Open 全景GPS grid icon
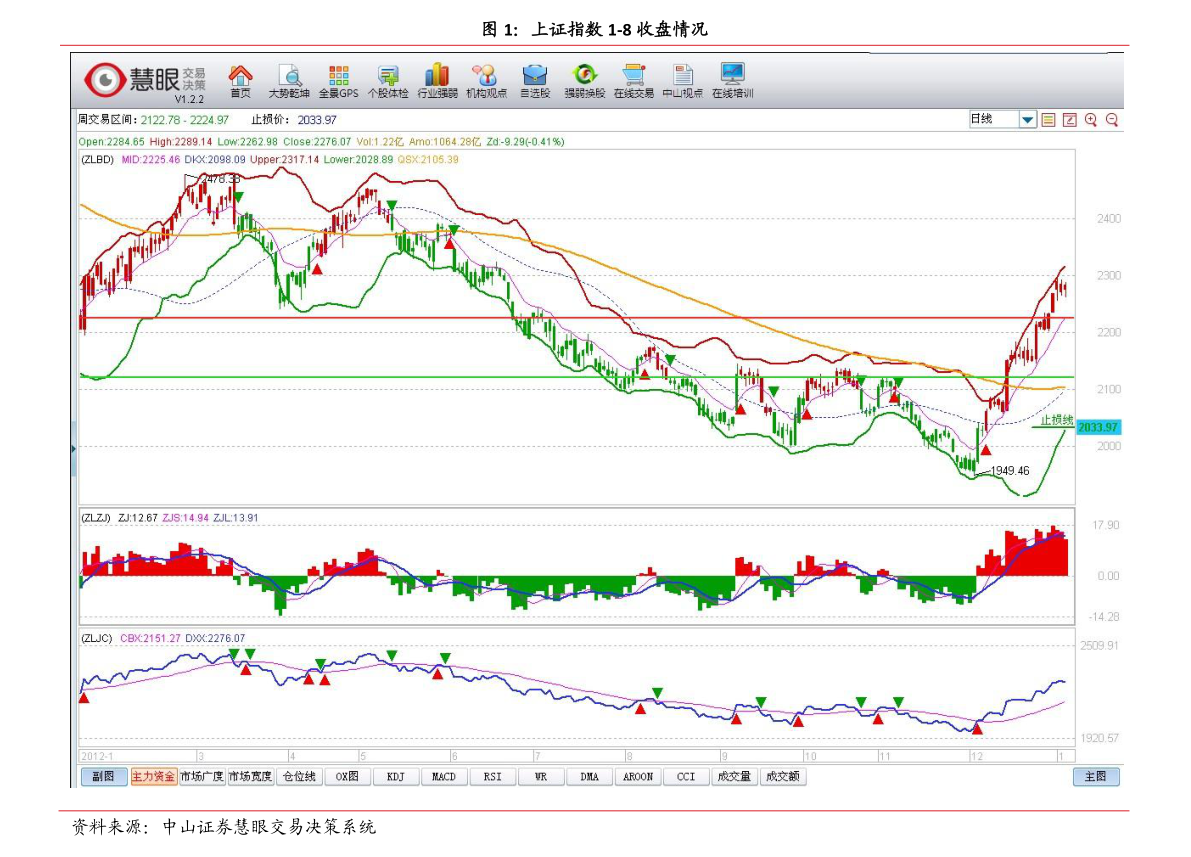 point(338,76)
